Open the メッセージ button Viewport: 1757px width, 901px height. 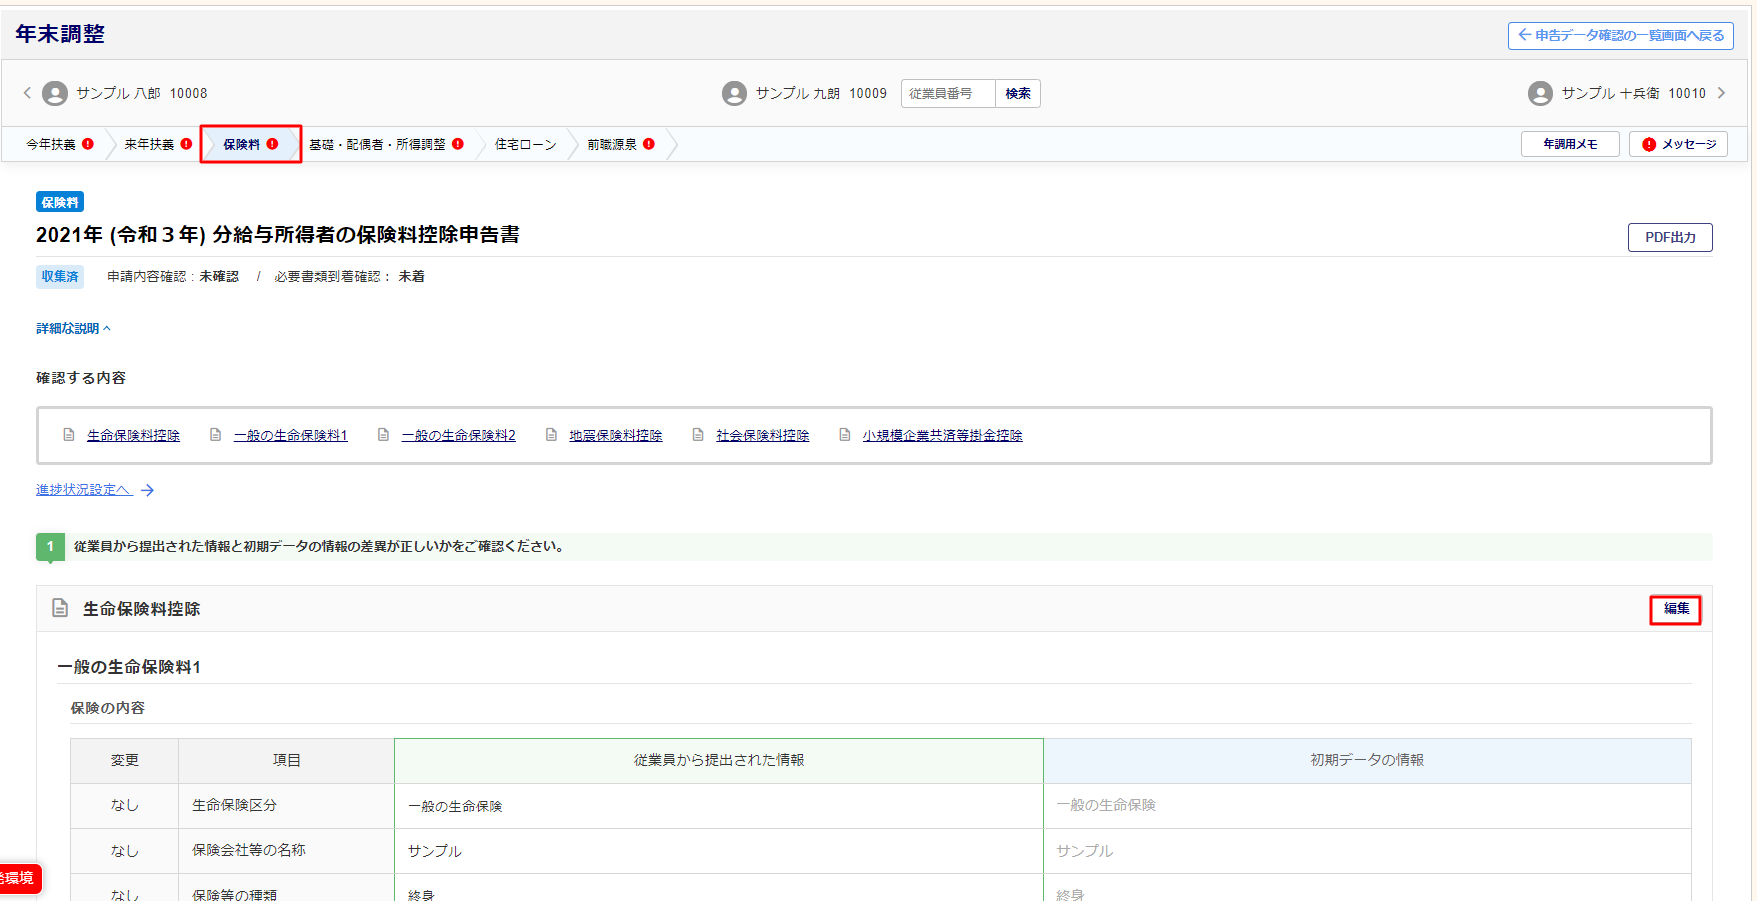tap(1678, 144)
